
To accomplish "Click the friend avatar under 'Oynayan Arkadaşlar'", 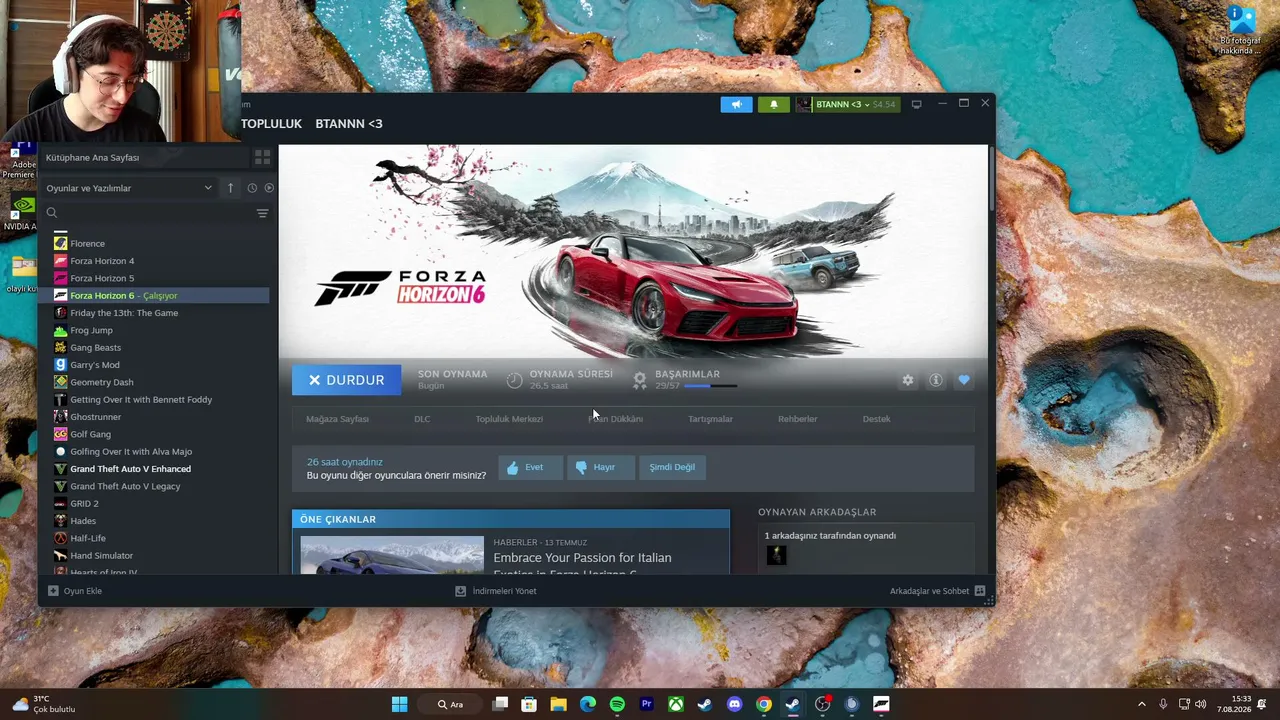I will (x=776, y=556).
